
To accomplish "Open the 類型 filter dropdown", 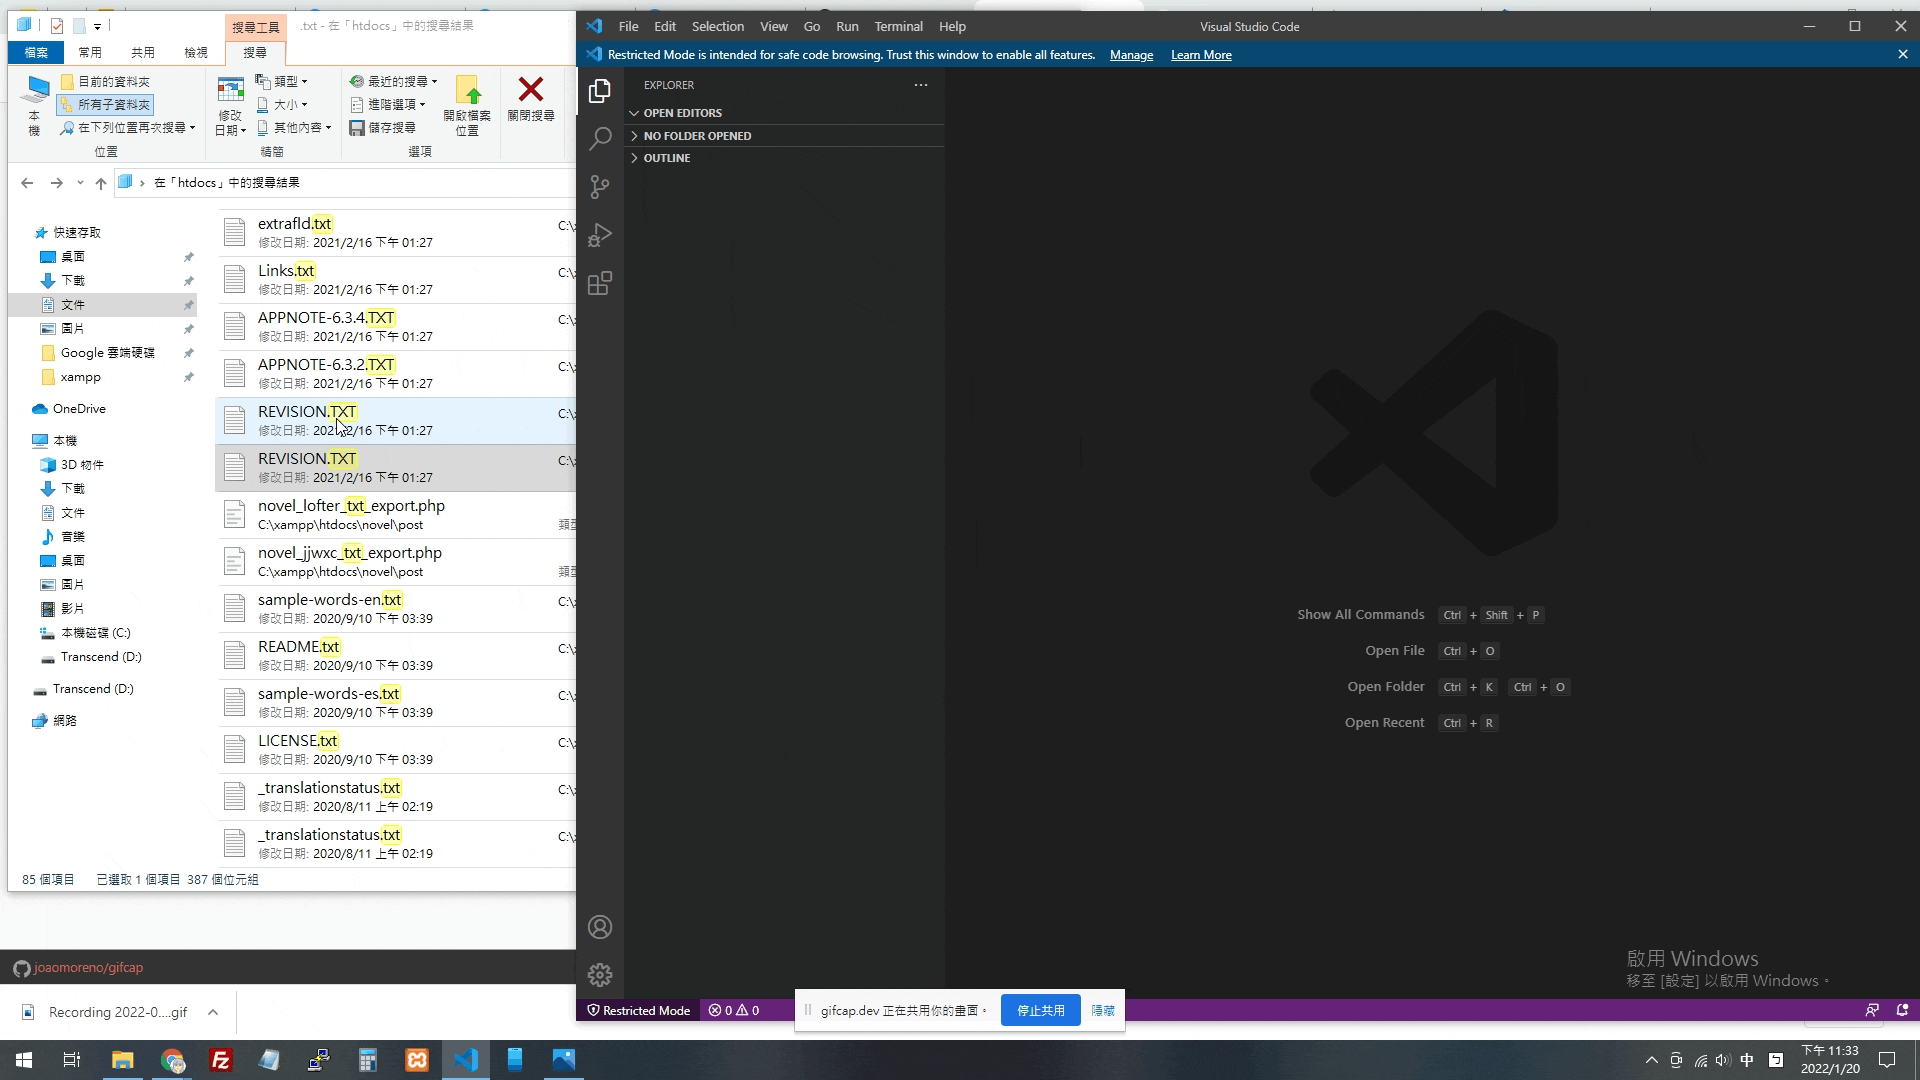I will (x=283, y=80).
